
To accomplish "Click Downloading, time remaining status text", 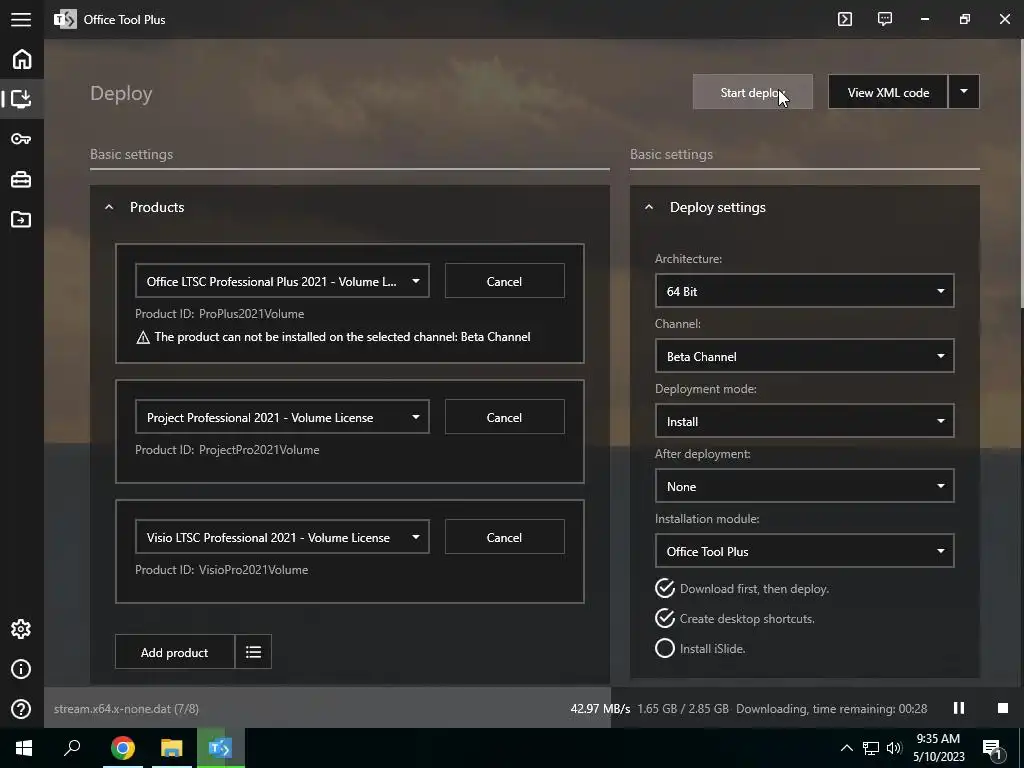I will click(832, 709).
